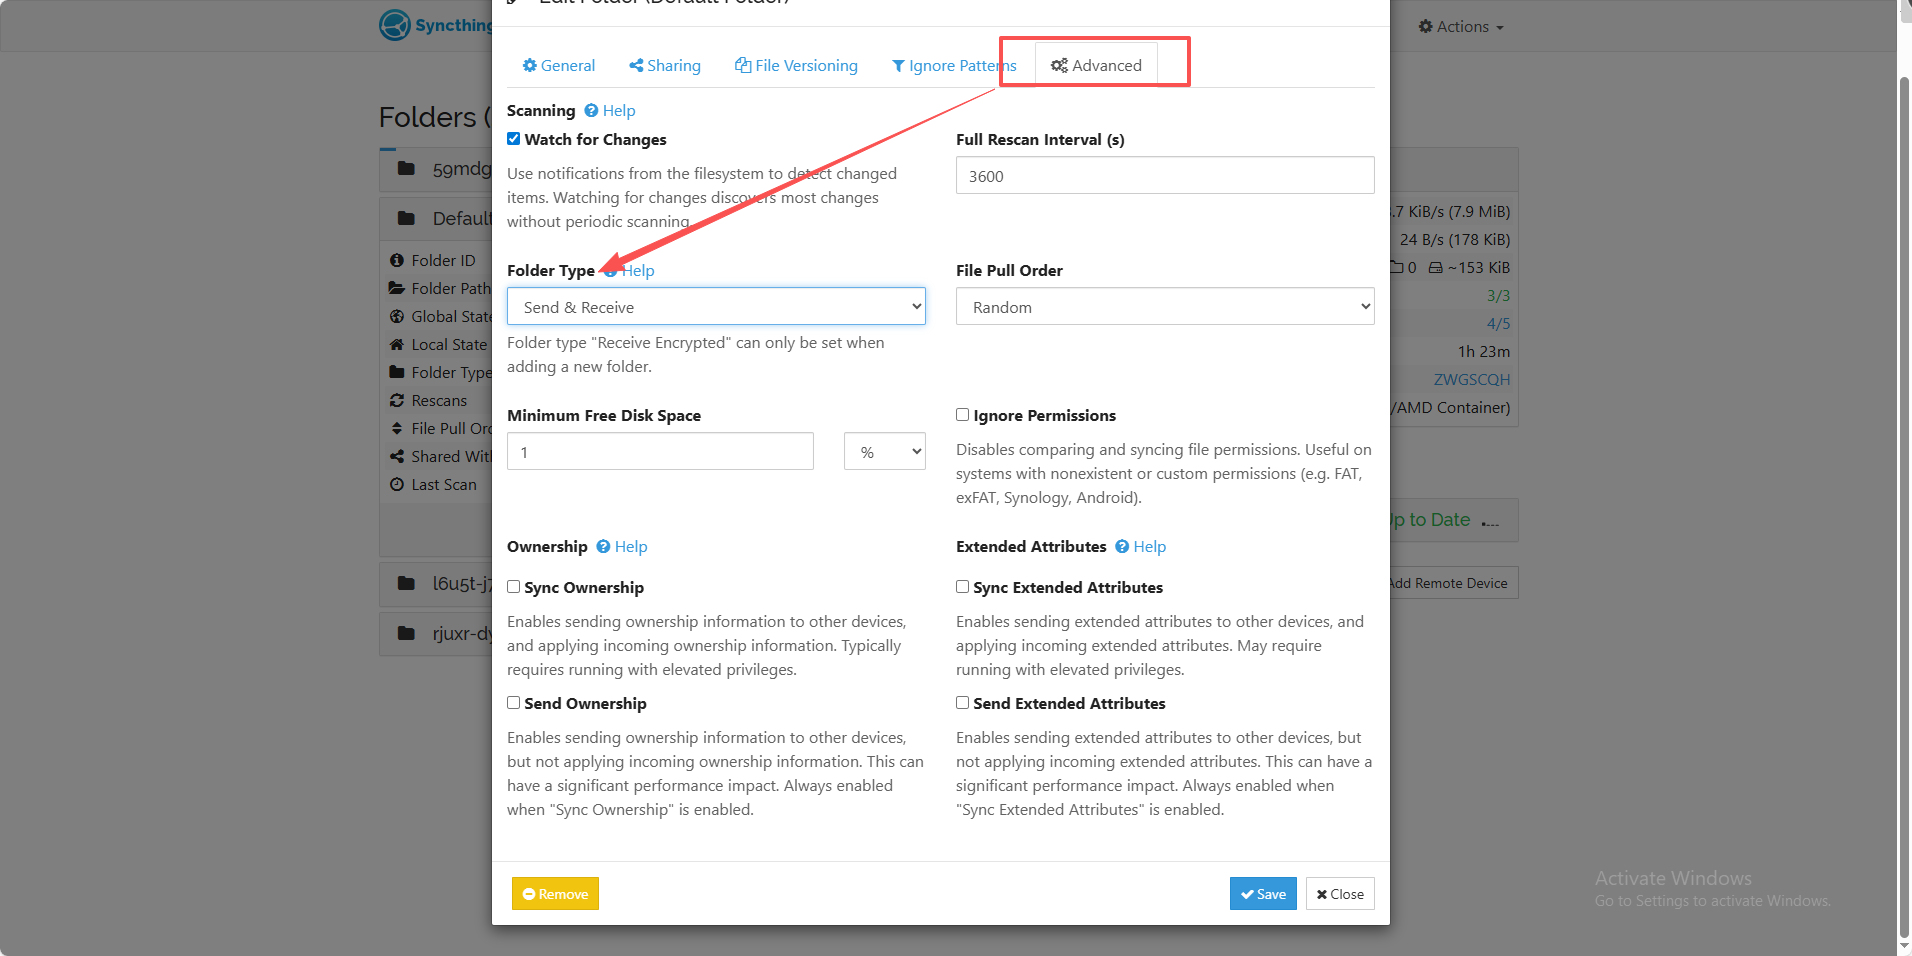Click the Full Rescan Interval input field
The width and height of the screenshot is (1912, 956).
[x=1165, y=175]
